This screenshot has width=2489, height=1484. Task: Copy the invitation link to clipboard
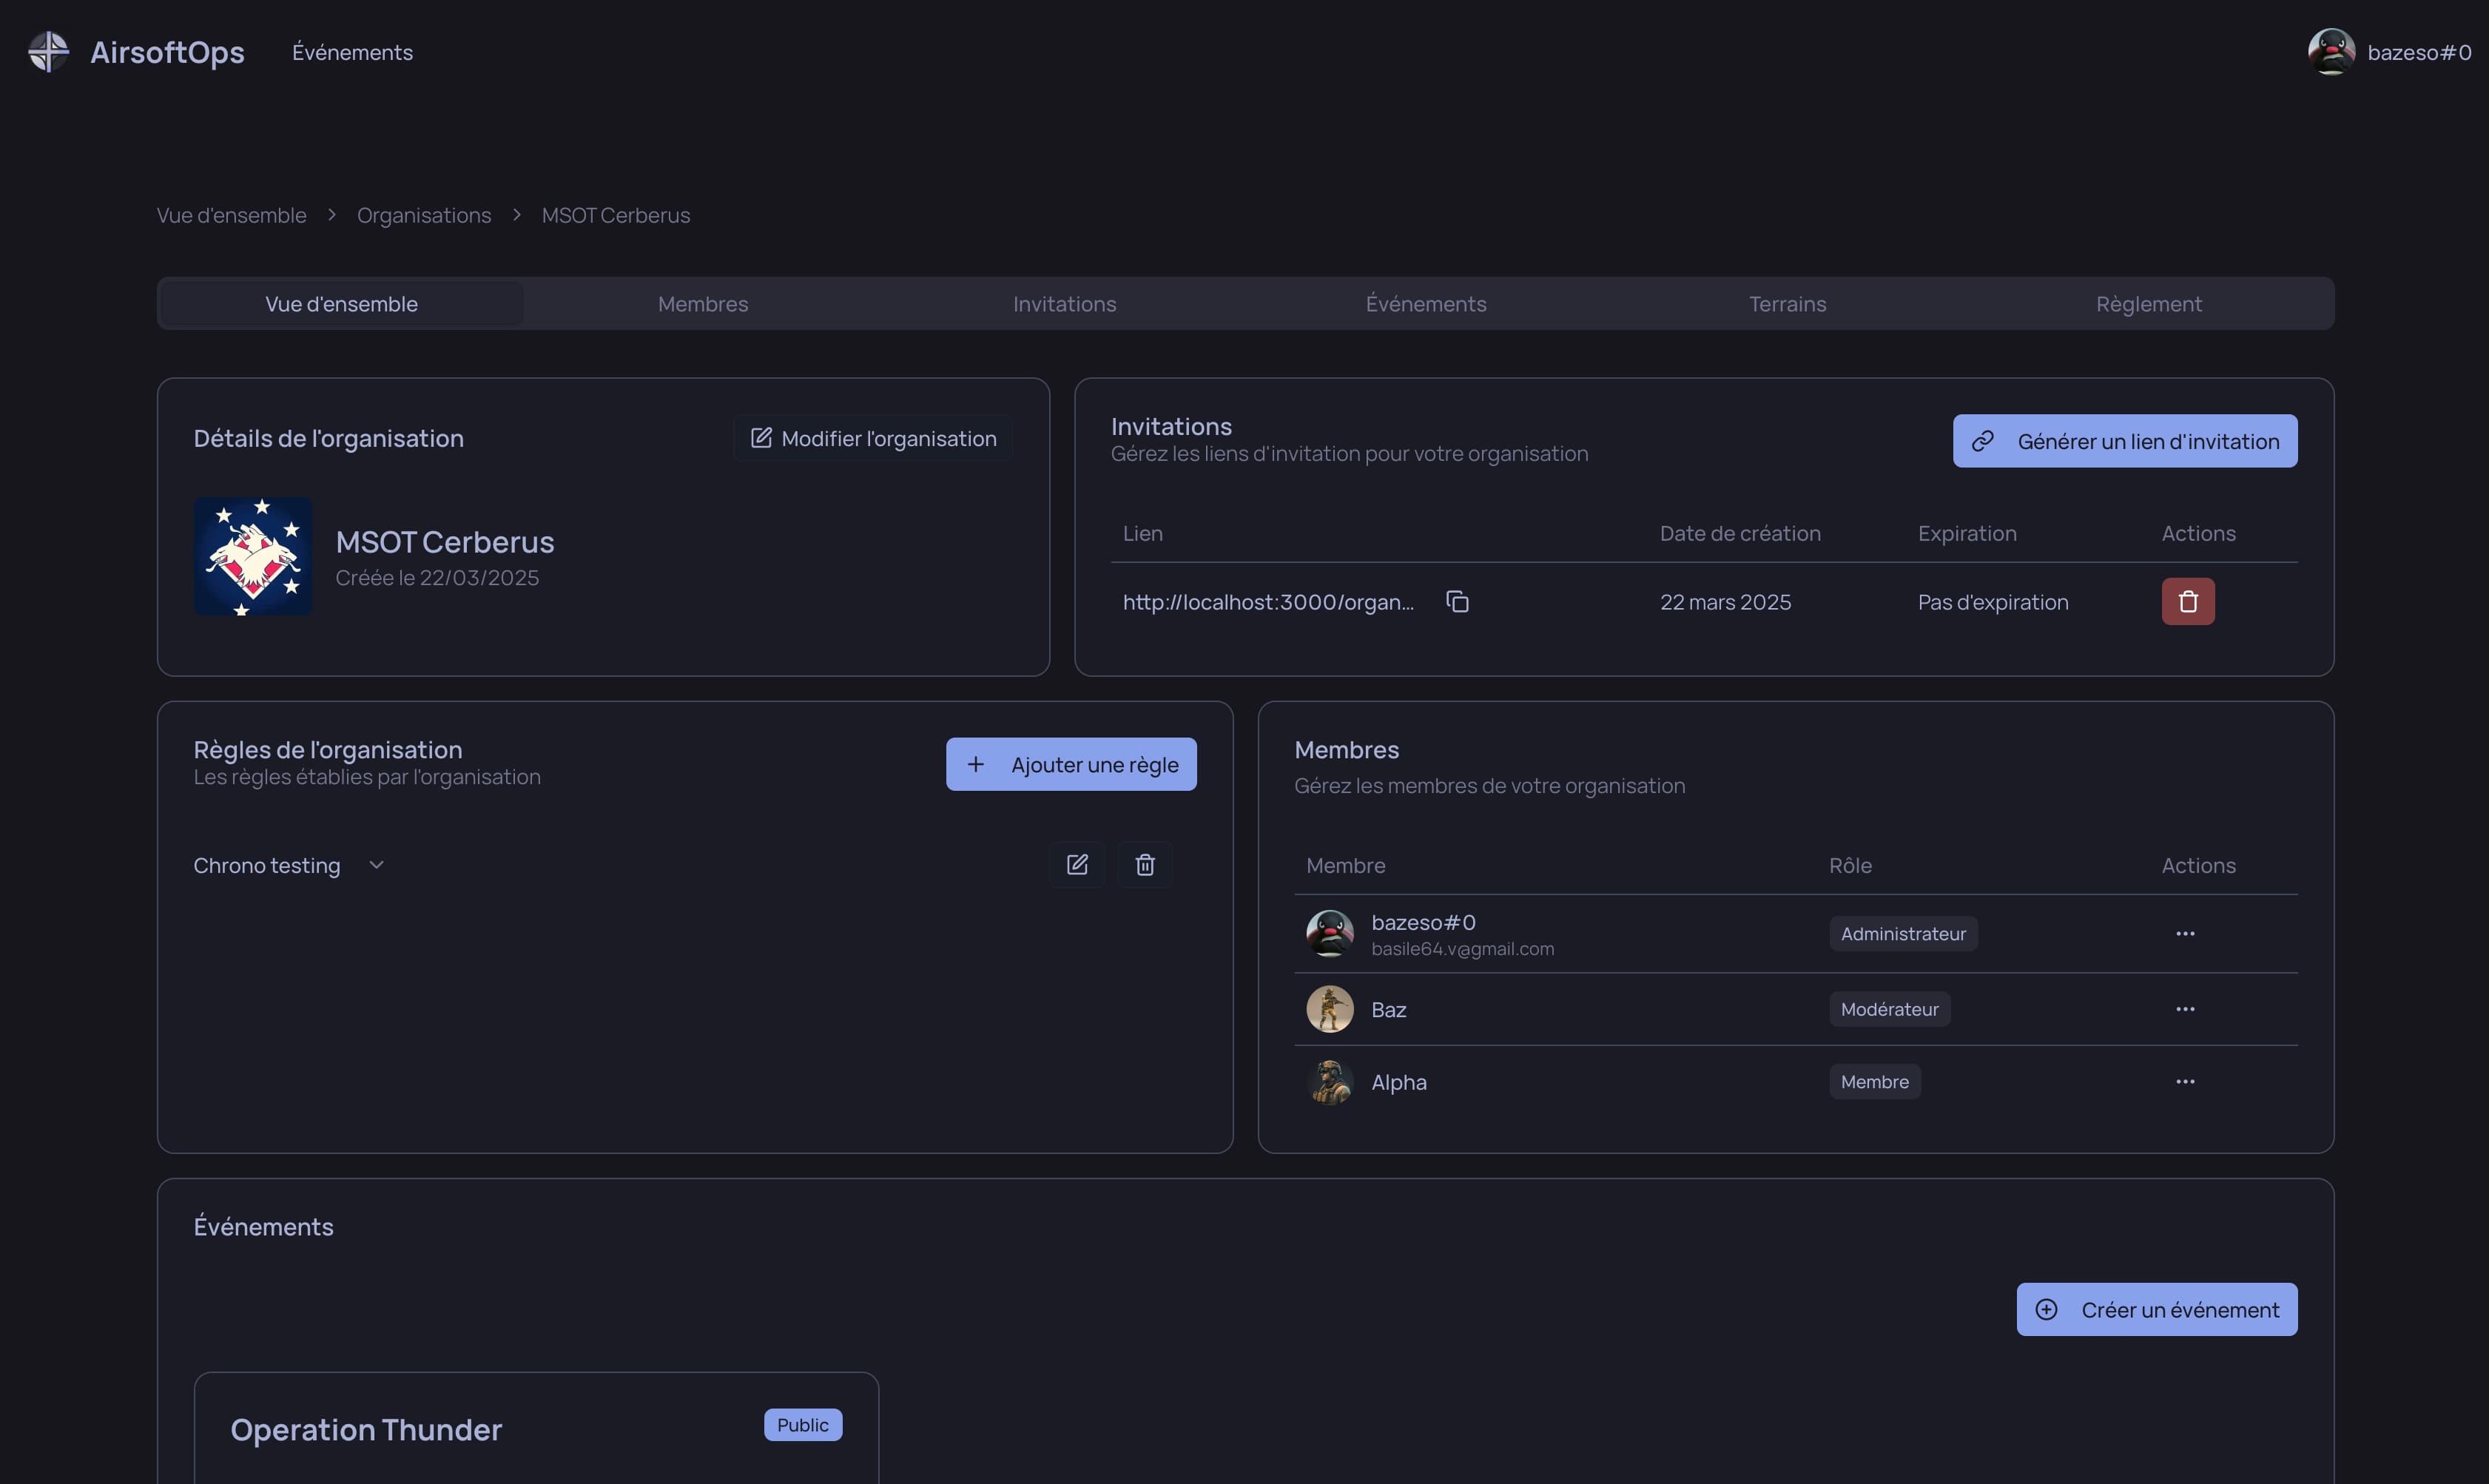[x=1457, y=601]
